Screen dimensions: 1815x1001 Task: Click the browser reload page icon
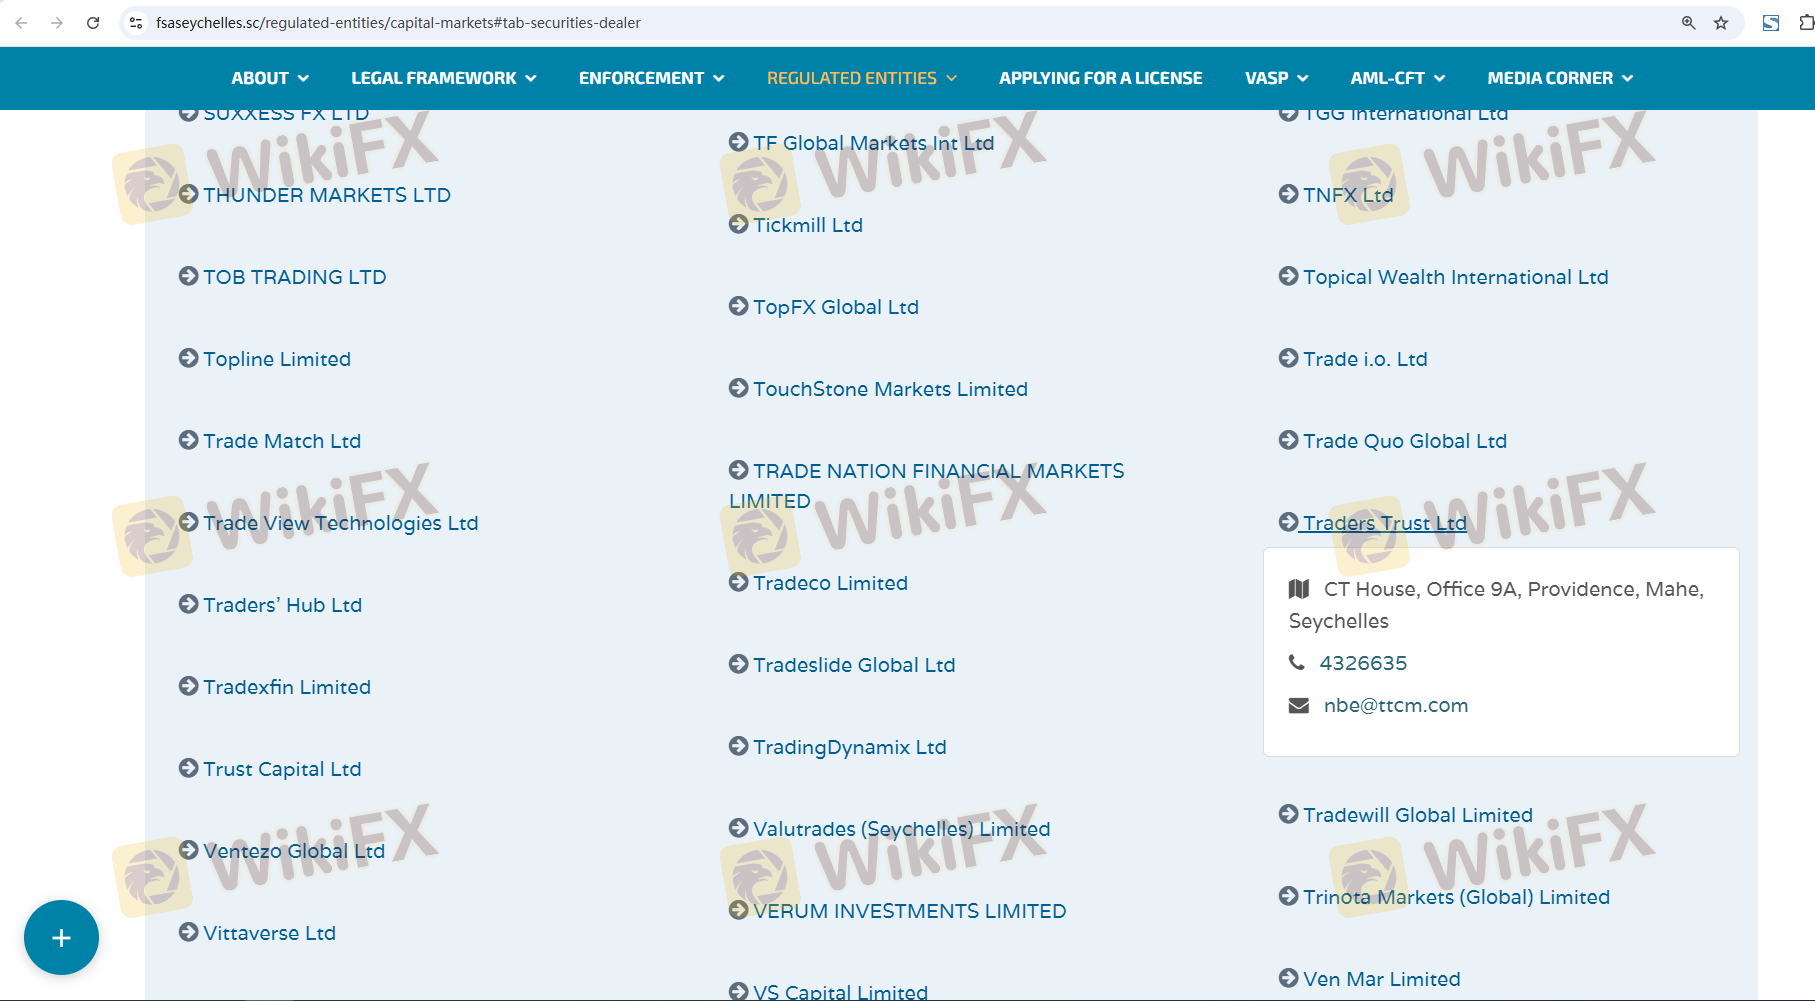point(93,23)
